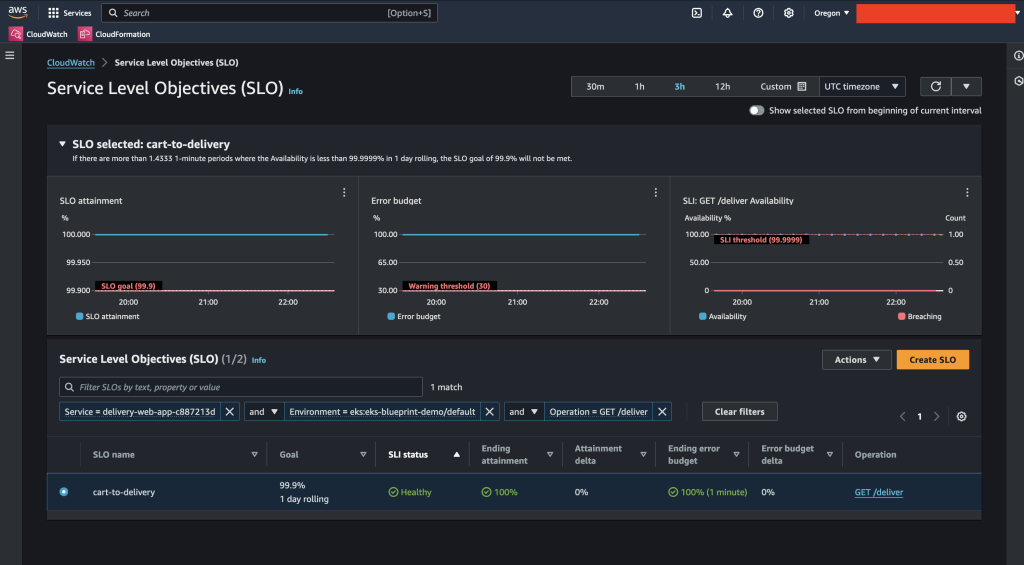The width and height of the screenshot is (1024, 565).
Task: Toggle SLO attainment legend series
Action: tap(107, 316)
